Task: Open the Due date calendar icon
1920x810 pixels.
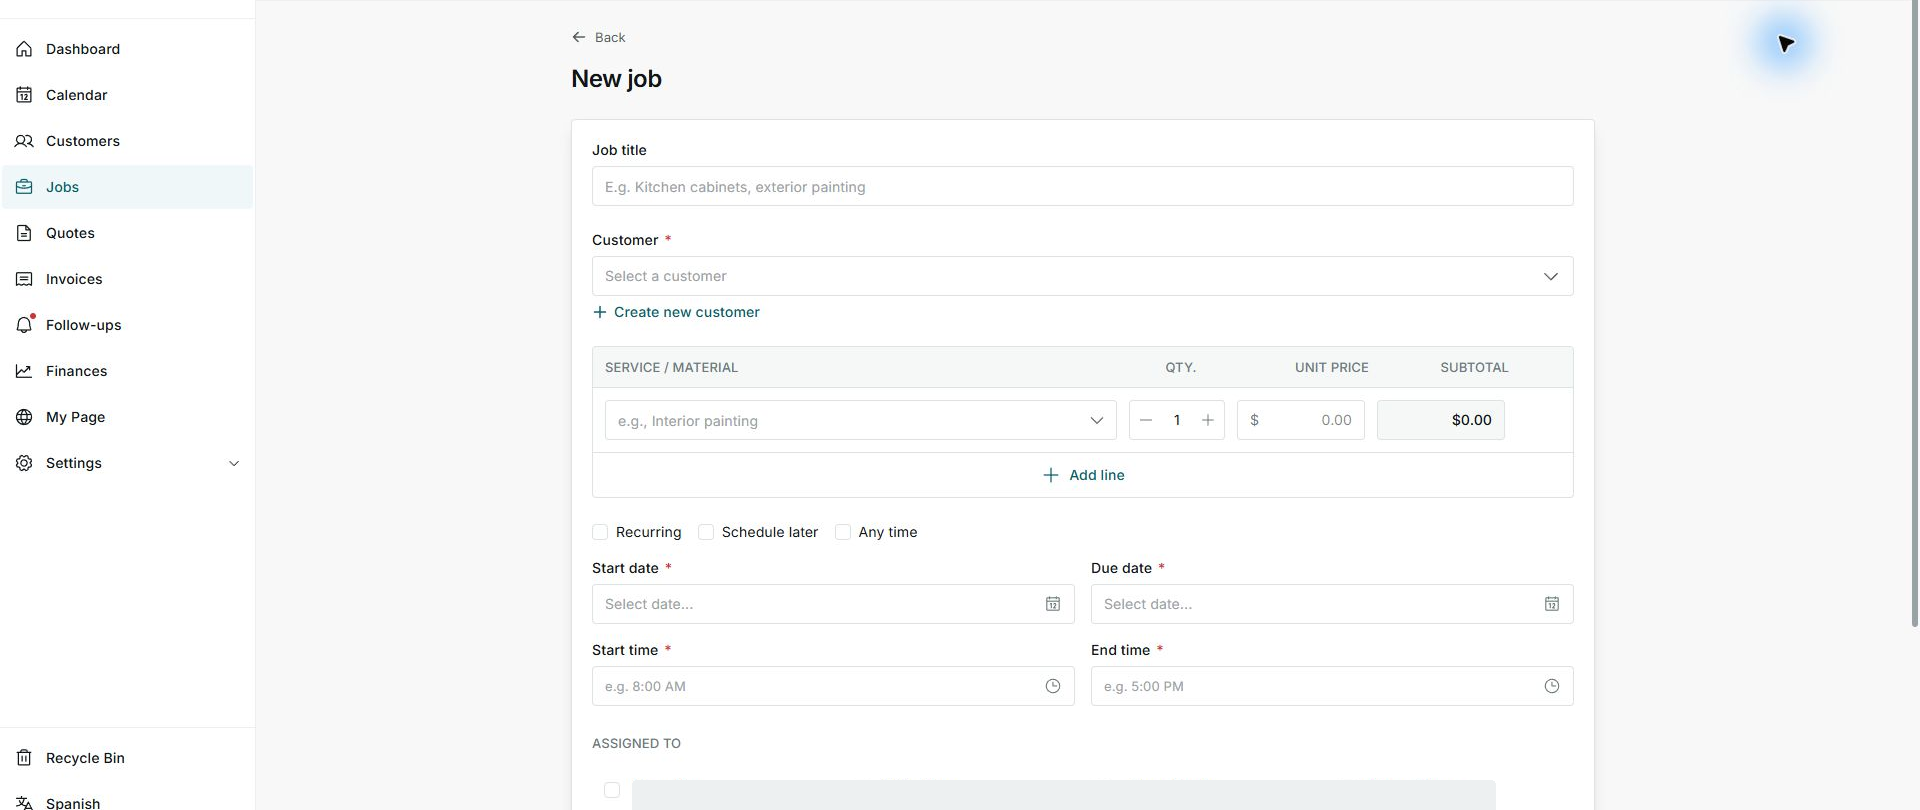Action: [1552, 604]
